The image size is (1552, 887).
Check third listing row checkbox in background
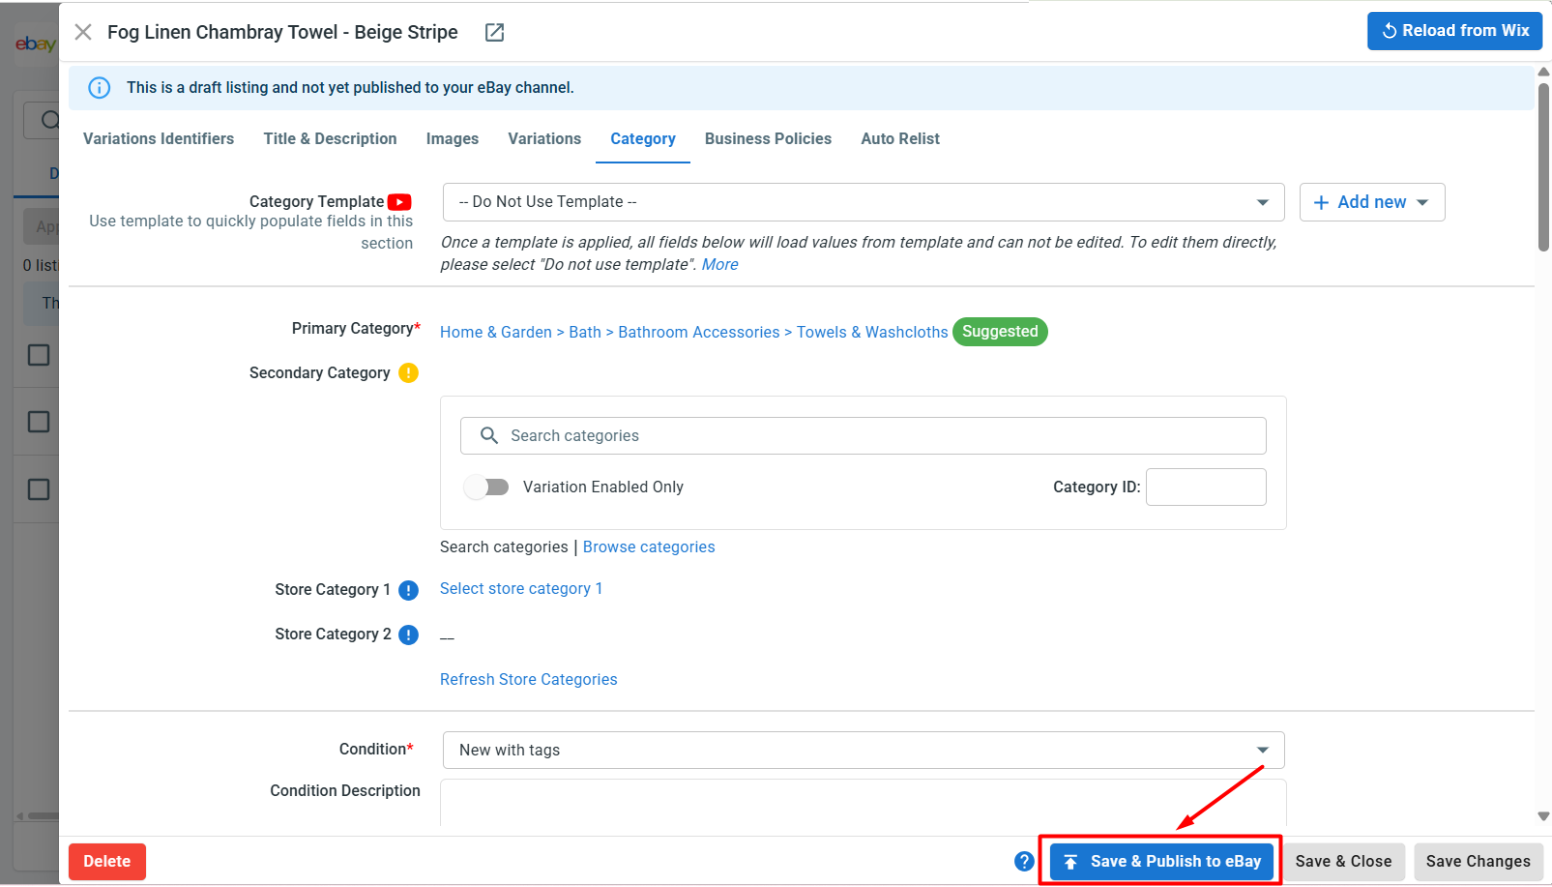39,490
